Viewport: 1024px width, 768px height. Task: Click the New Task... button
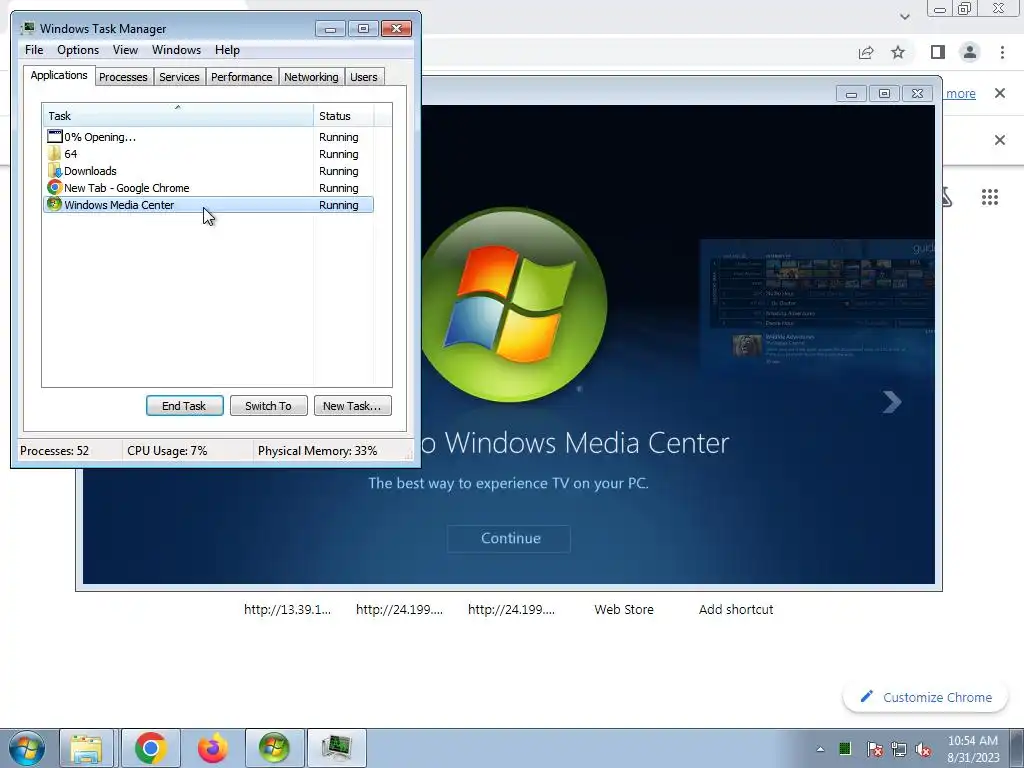(x=353, y=406)
